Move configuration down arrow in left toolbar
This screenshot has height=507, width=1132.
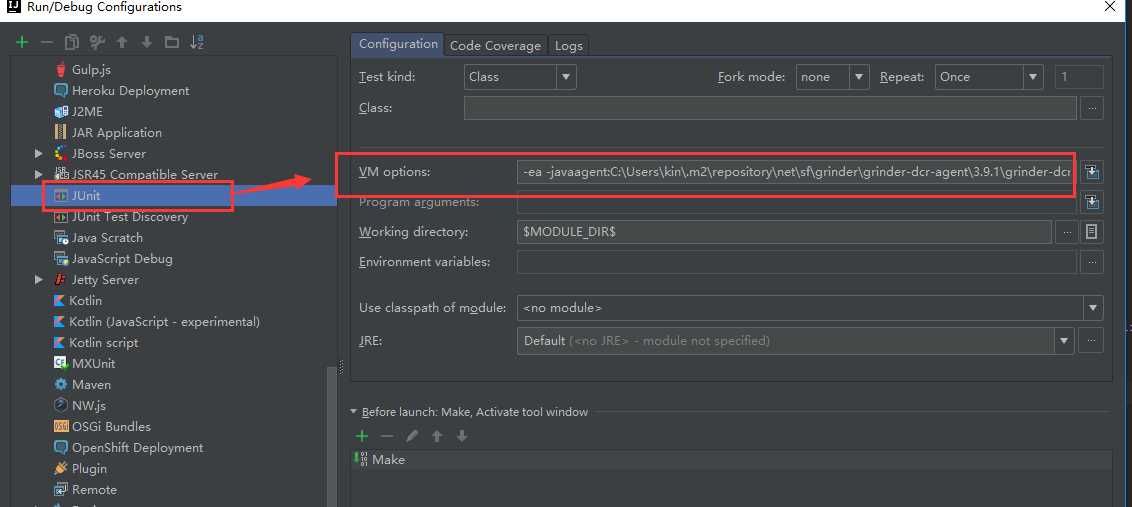pyautogui.click(x=147, y=43)
